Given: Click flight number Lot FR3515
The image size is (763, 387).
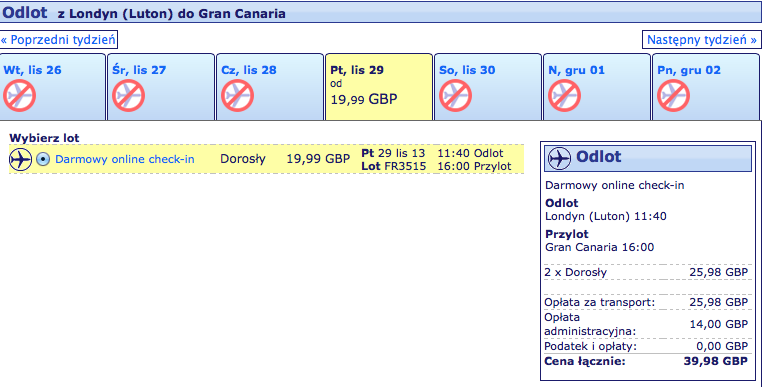Looking at the screenshot, I should [394, 166].
